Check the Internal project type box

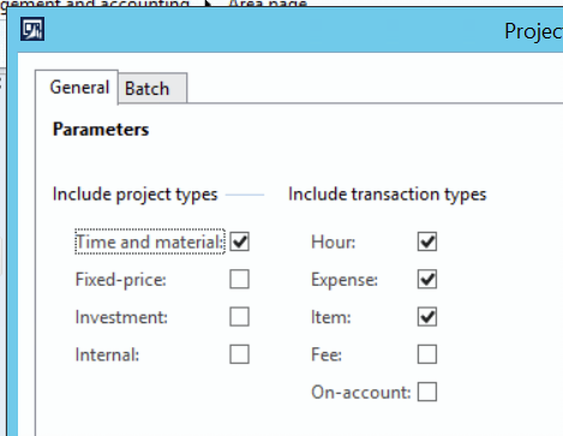coord(239,354)
